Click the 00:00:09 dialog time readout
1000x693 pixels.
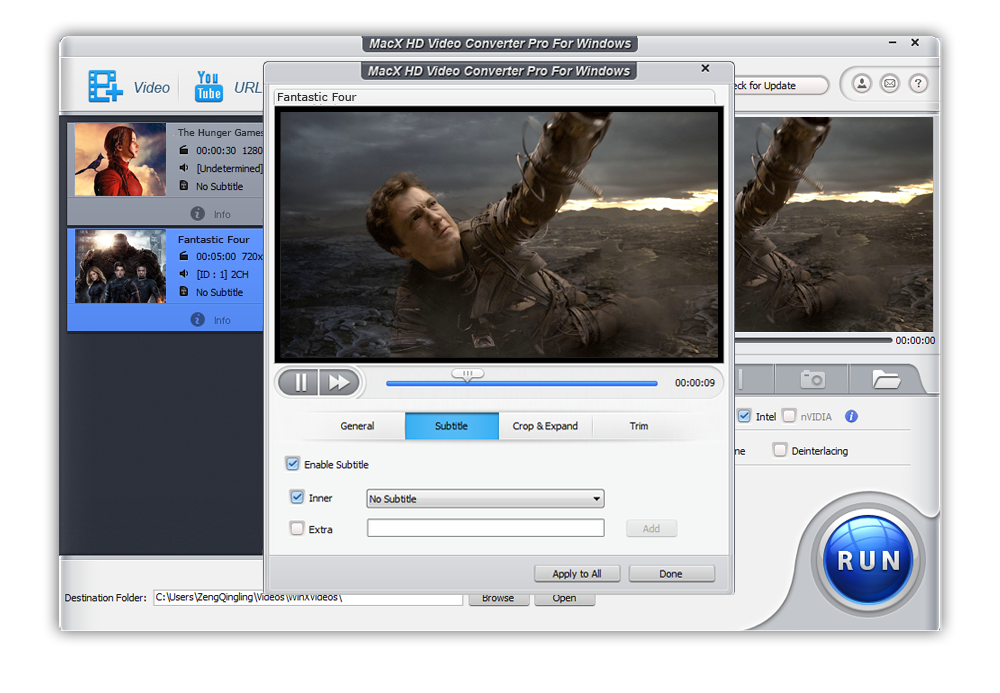point(695,383)
